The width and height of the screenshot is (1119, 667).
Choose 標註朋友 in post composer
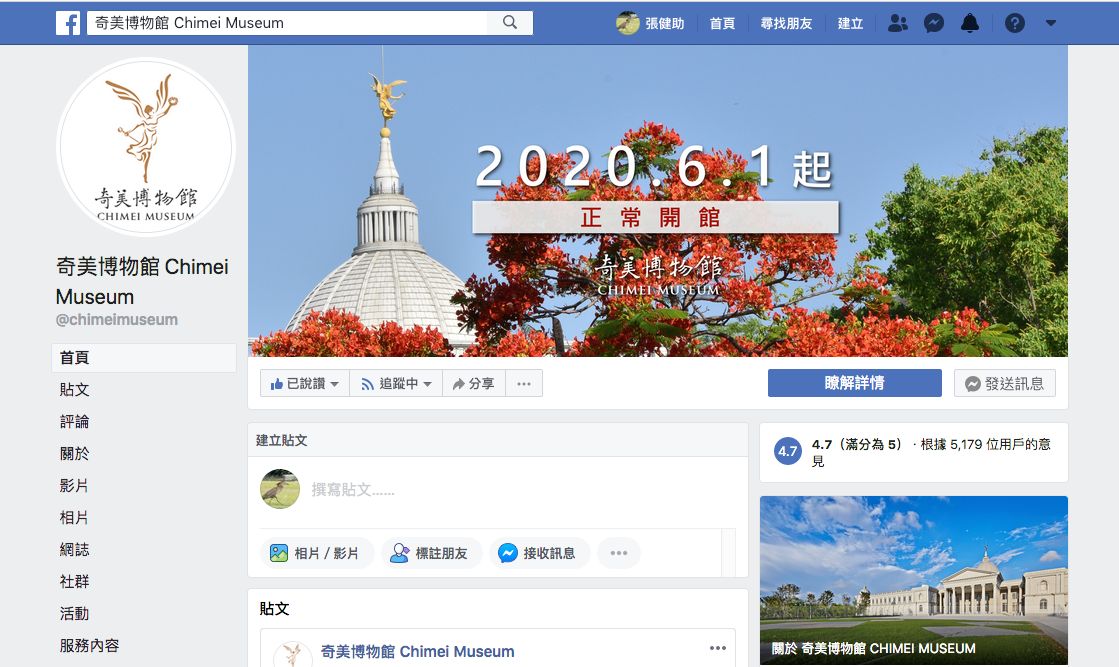tap(430, 553)
